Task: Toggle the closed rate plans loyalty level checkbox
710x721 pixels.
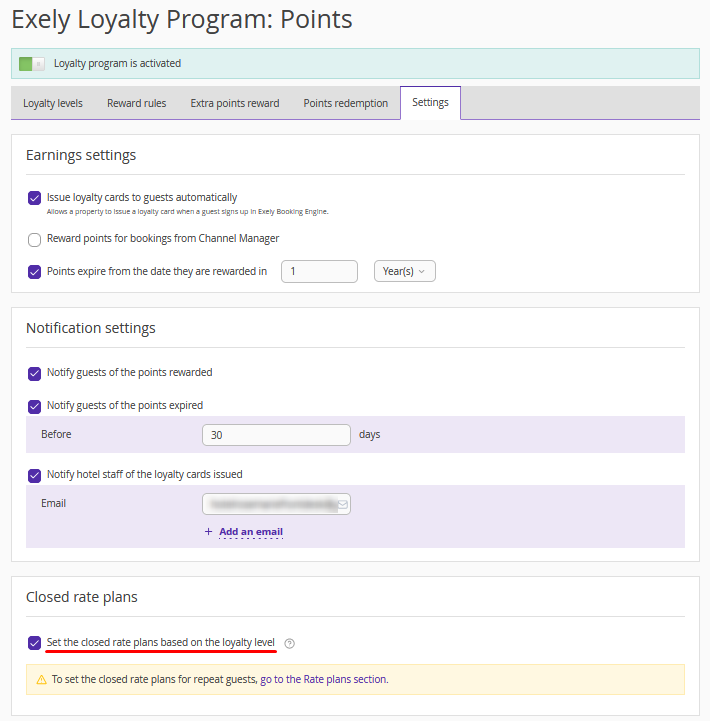Action: point(34,643)
